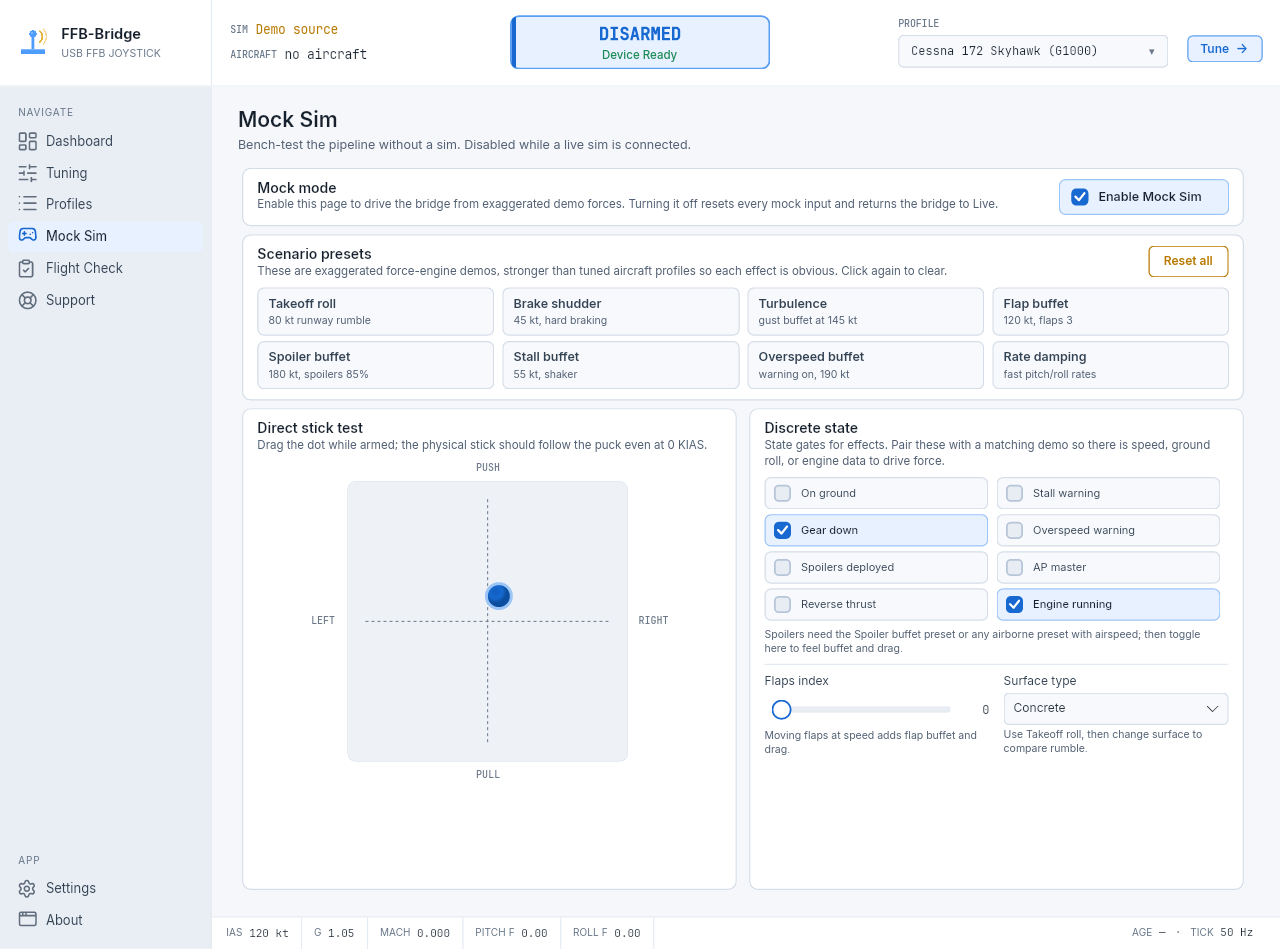Click the About window icon
1280x949 pixels.
(x=27, y=919)
